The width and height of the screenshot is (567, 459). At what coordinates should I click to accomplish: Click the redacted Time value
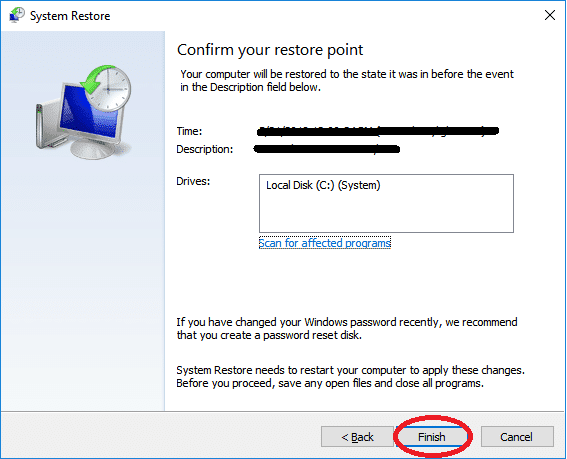378,131
